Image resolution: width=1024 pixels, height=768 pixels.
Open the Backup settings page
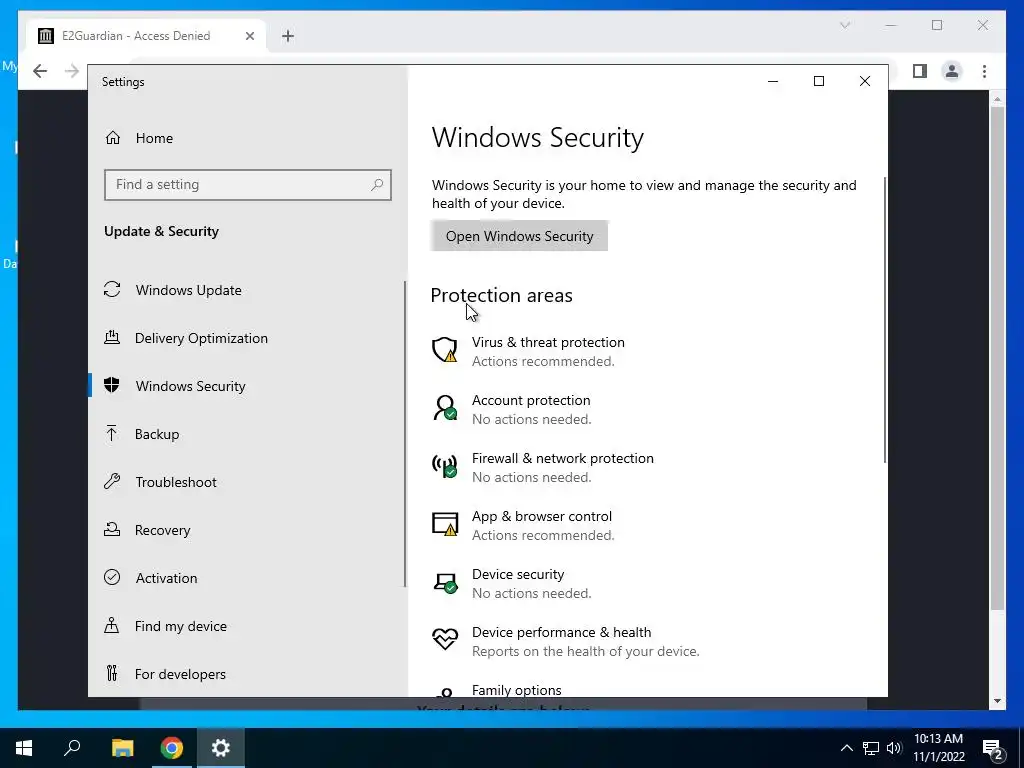tap(247, 434)
